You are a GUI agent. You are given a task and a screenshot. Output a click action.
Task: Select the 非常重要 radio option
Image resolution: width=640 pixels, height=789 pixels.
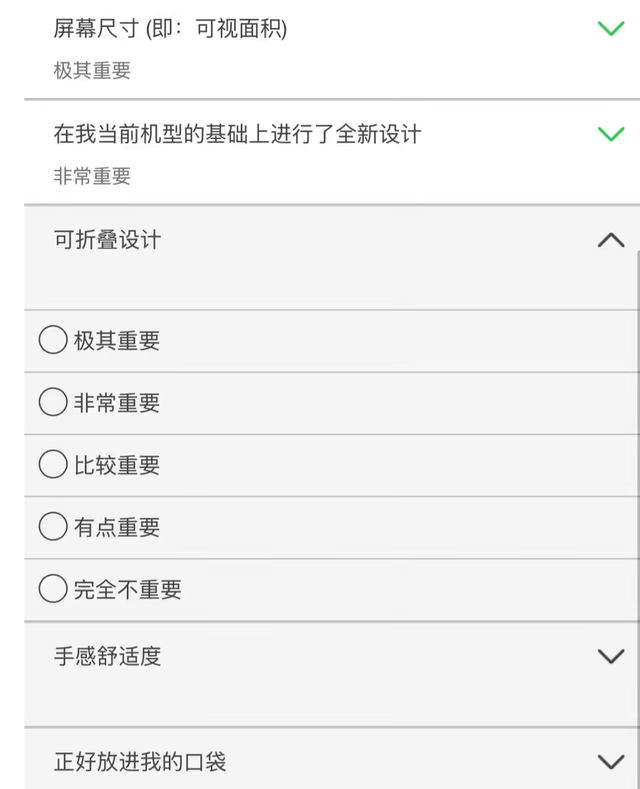coord(53,403)
